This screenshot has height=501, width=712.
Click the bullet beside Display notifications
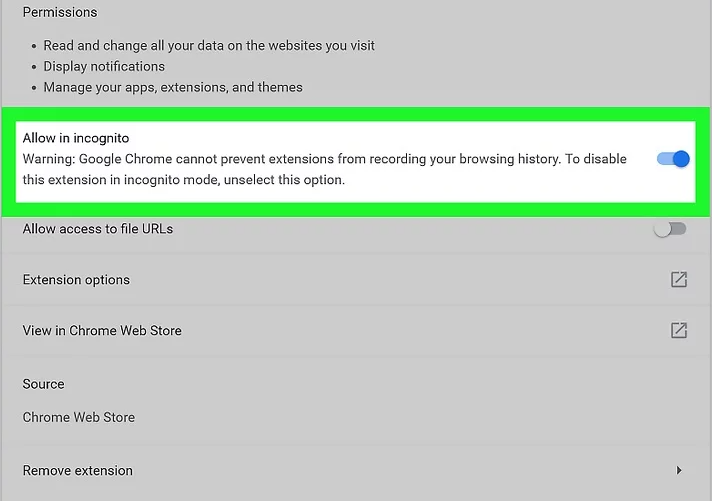pyautogui.click(x=34, y=67)
